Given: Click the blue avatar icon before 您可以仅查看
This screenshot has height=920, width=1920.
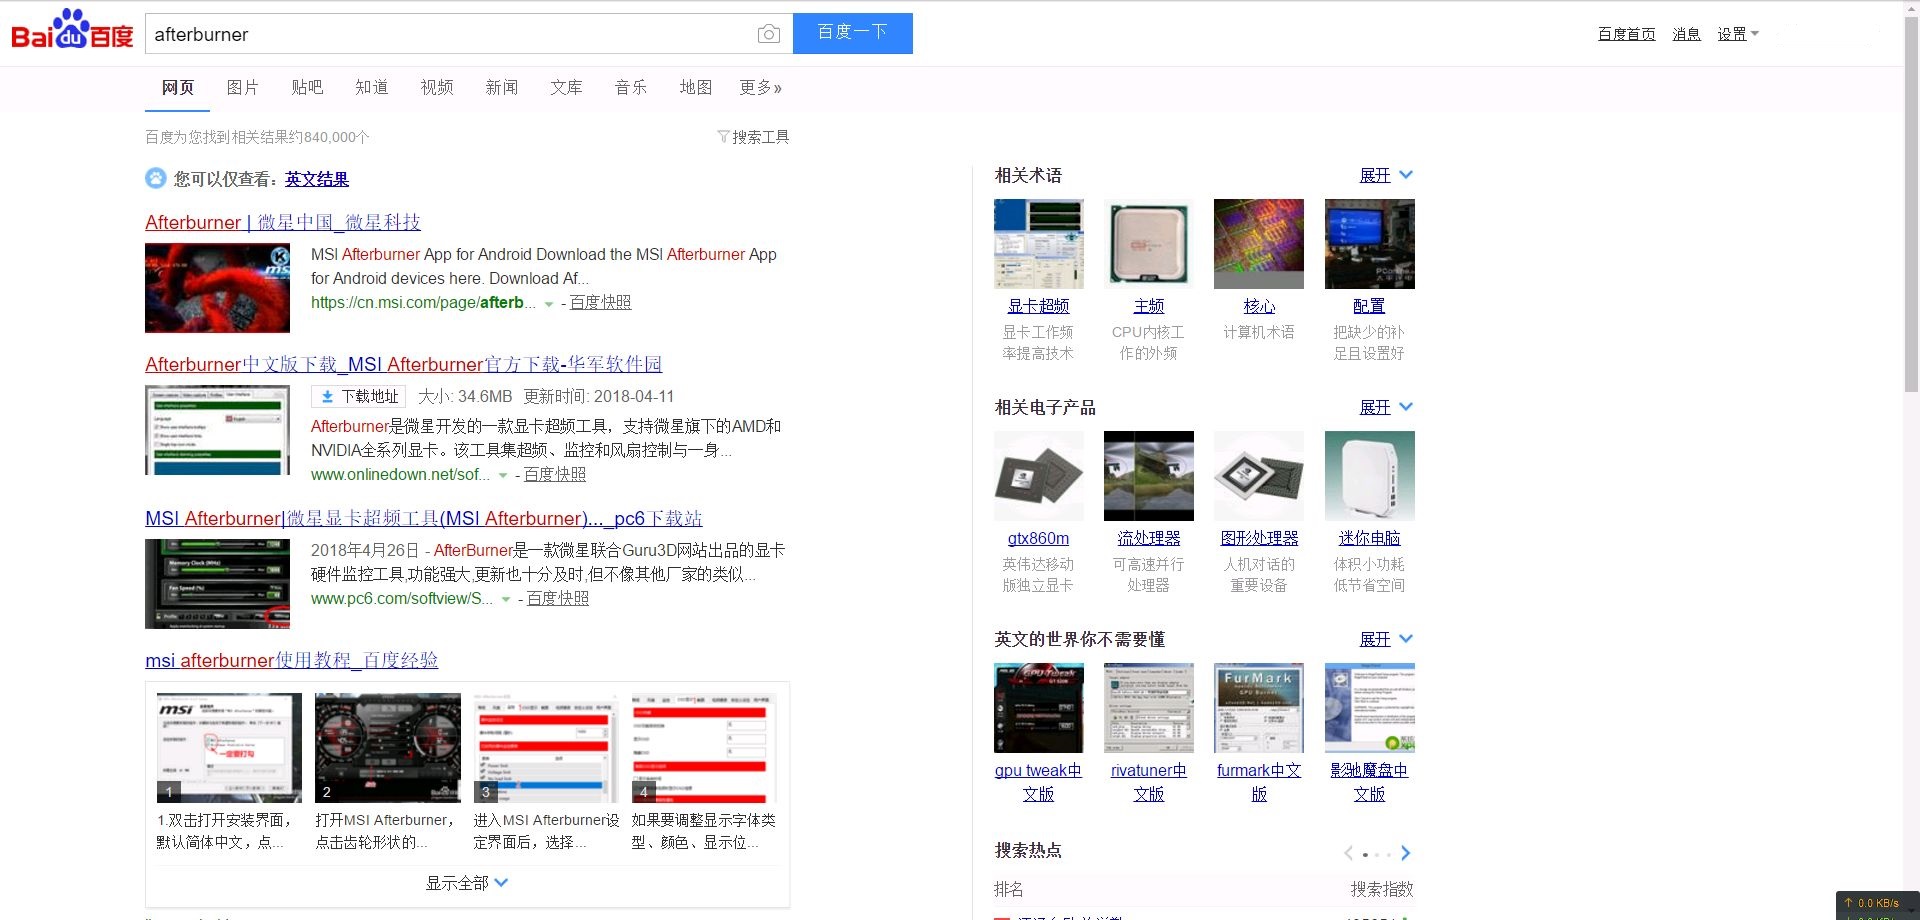Looking at the screenshot, I should click(x=155, y=177).
